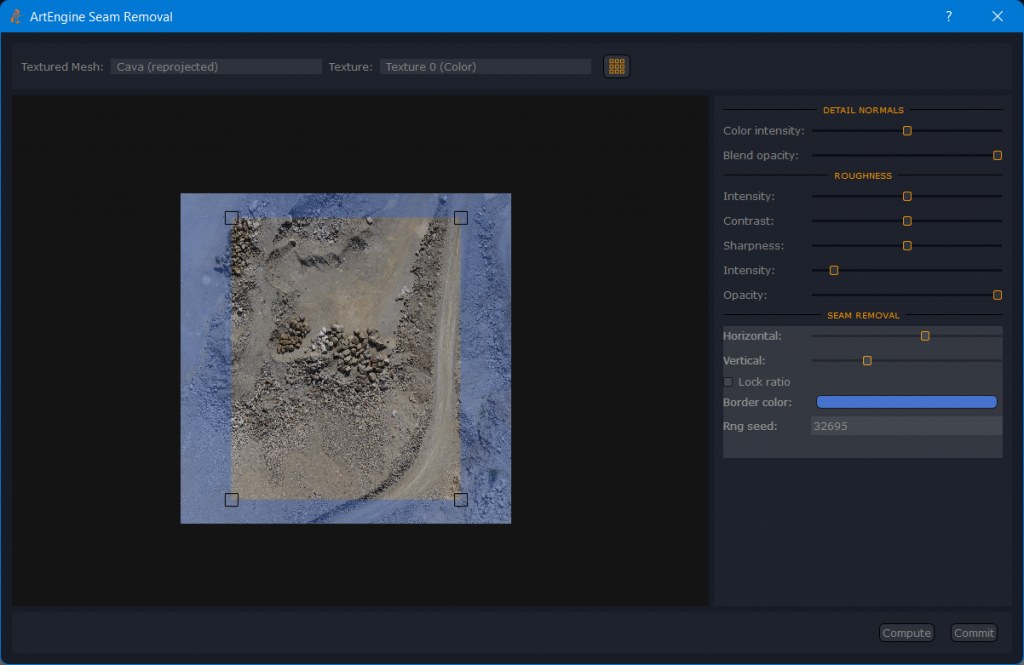The height and width of the screenshot is (665, 1024).
Task: Collapse the ROUGHNESS section header
Action: click(862, 176)
